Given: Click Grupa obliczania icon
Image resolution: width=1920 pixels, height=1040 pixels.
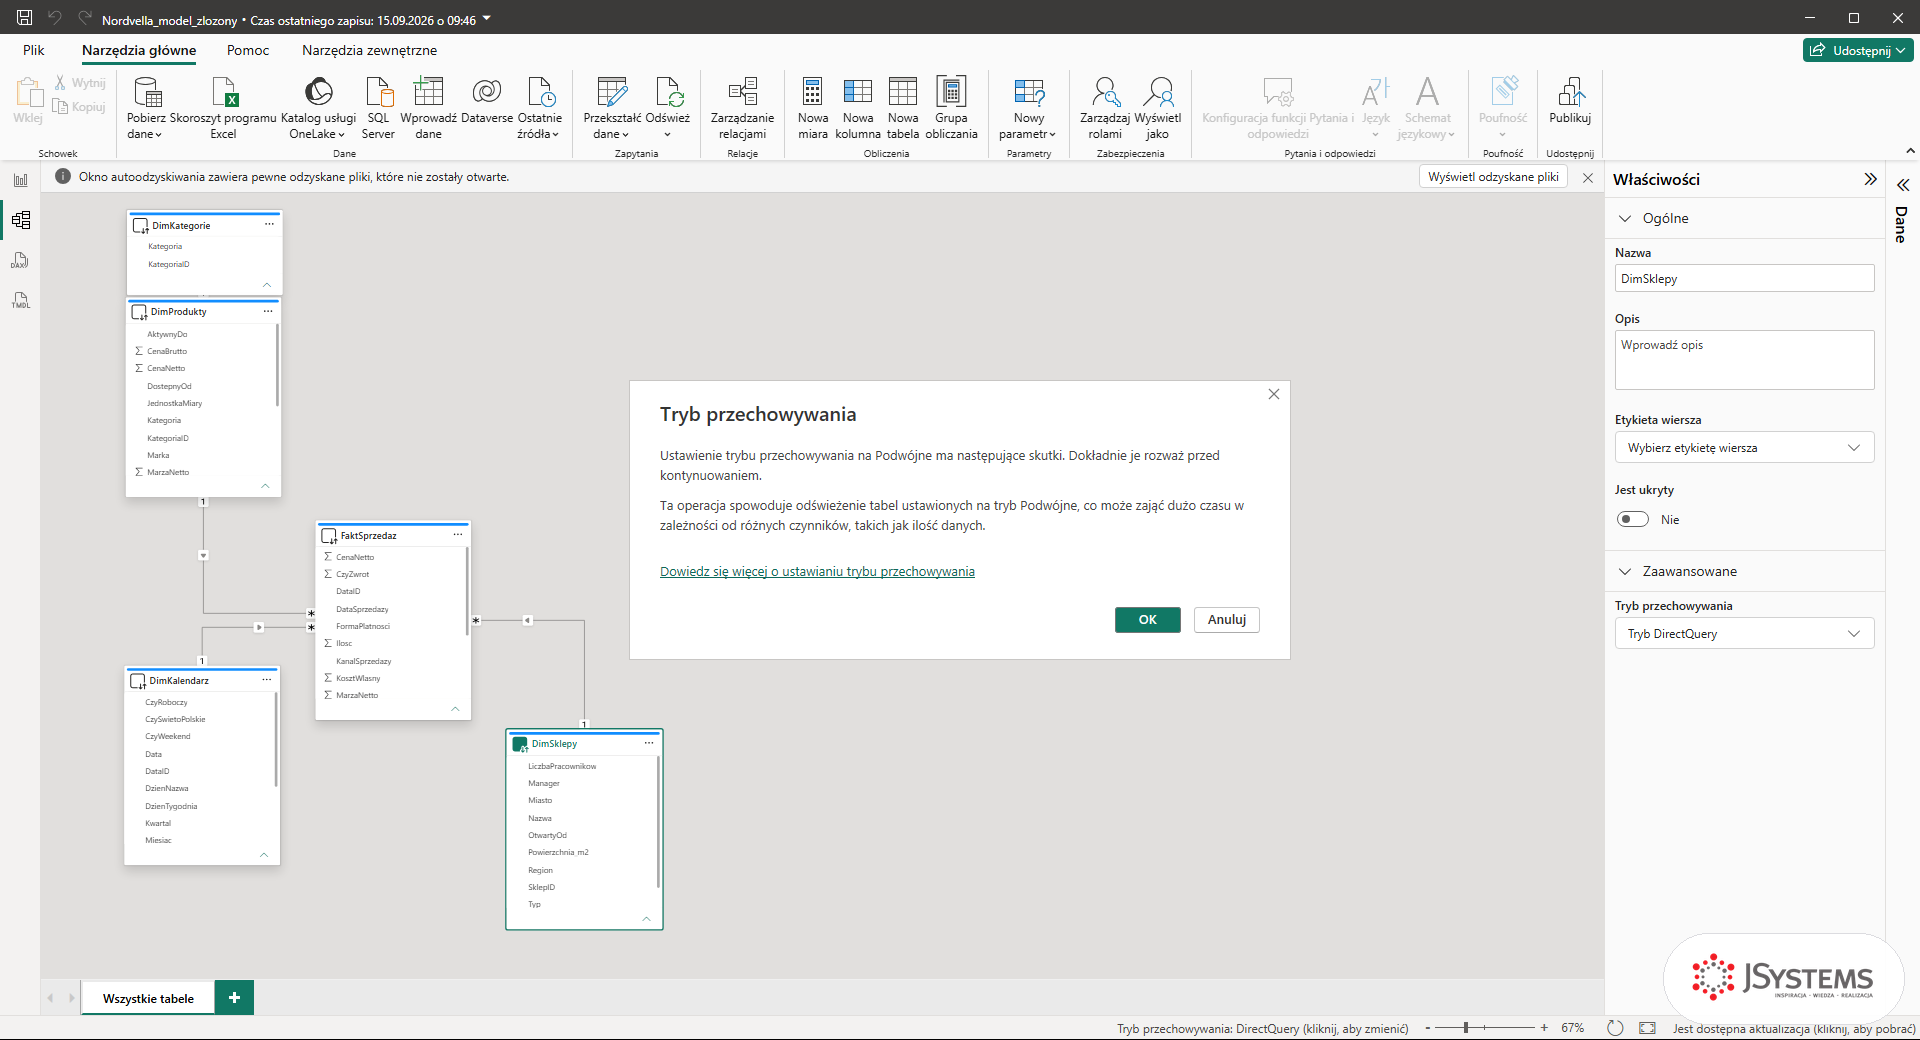Looking at the screenshot, I should pos(951,93).
